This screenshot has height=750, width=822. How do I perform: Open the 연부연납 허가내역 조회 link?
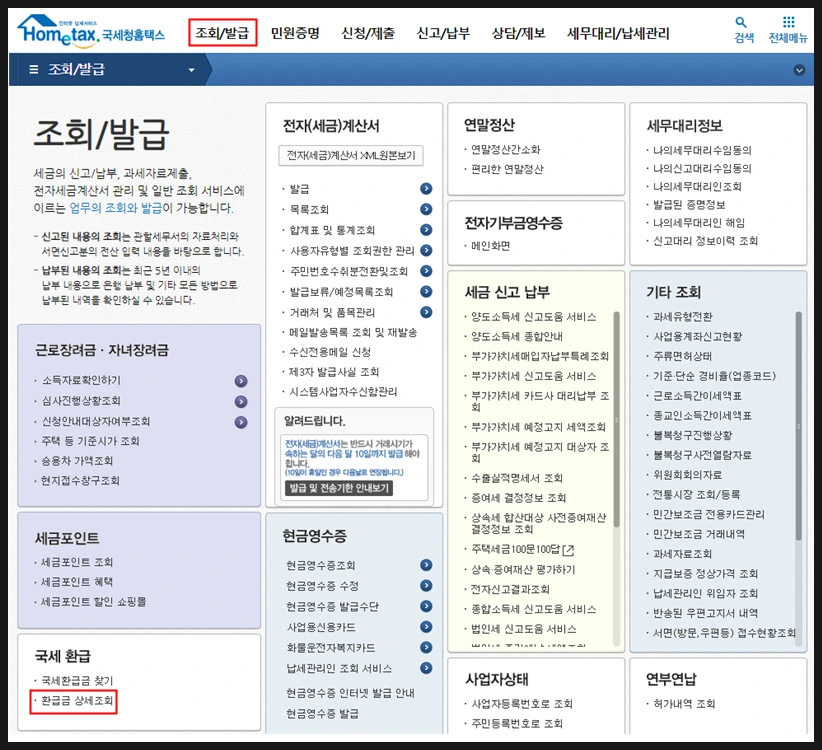point(684,704)
